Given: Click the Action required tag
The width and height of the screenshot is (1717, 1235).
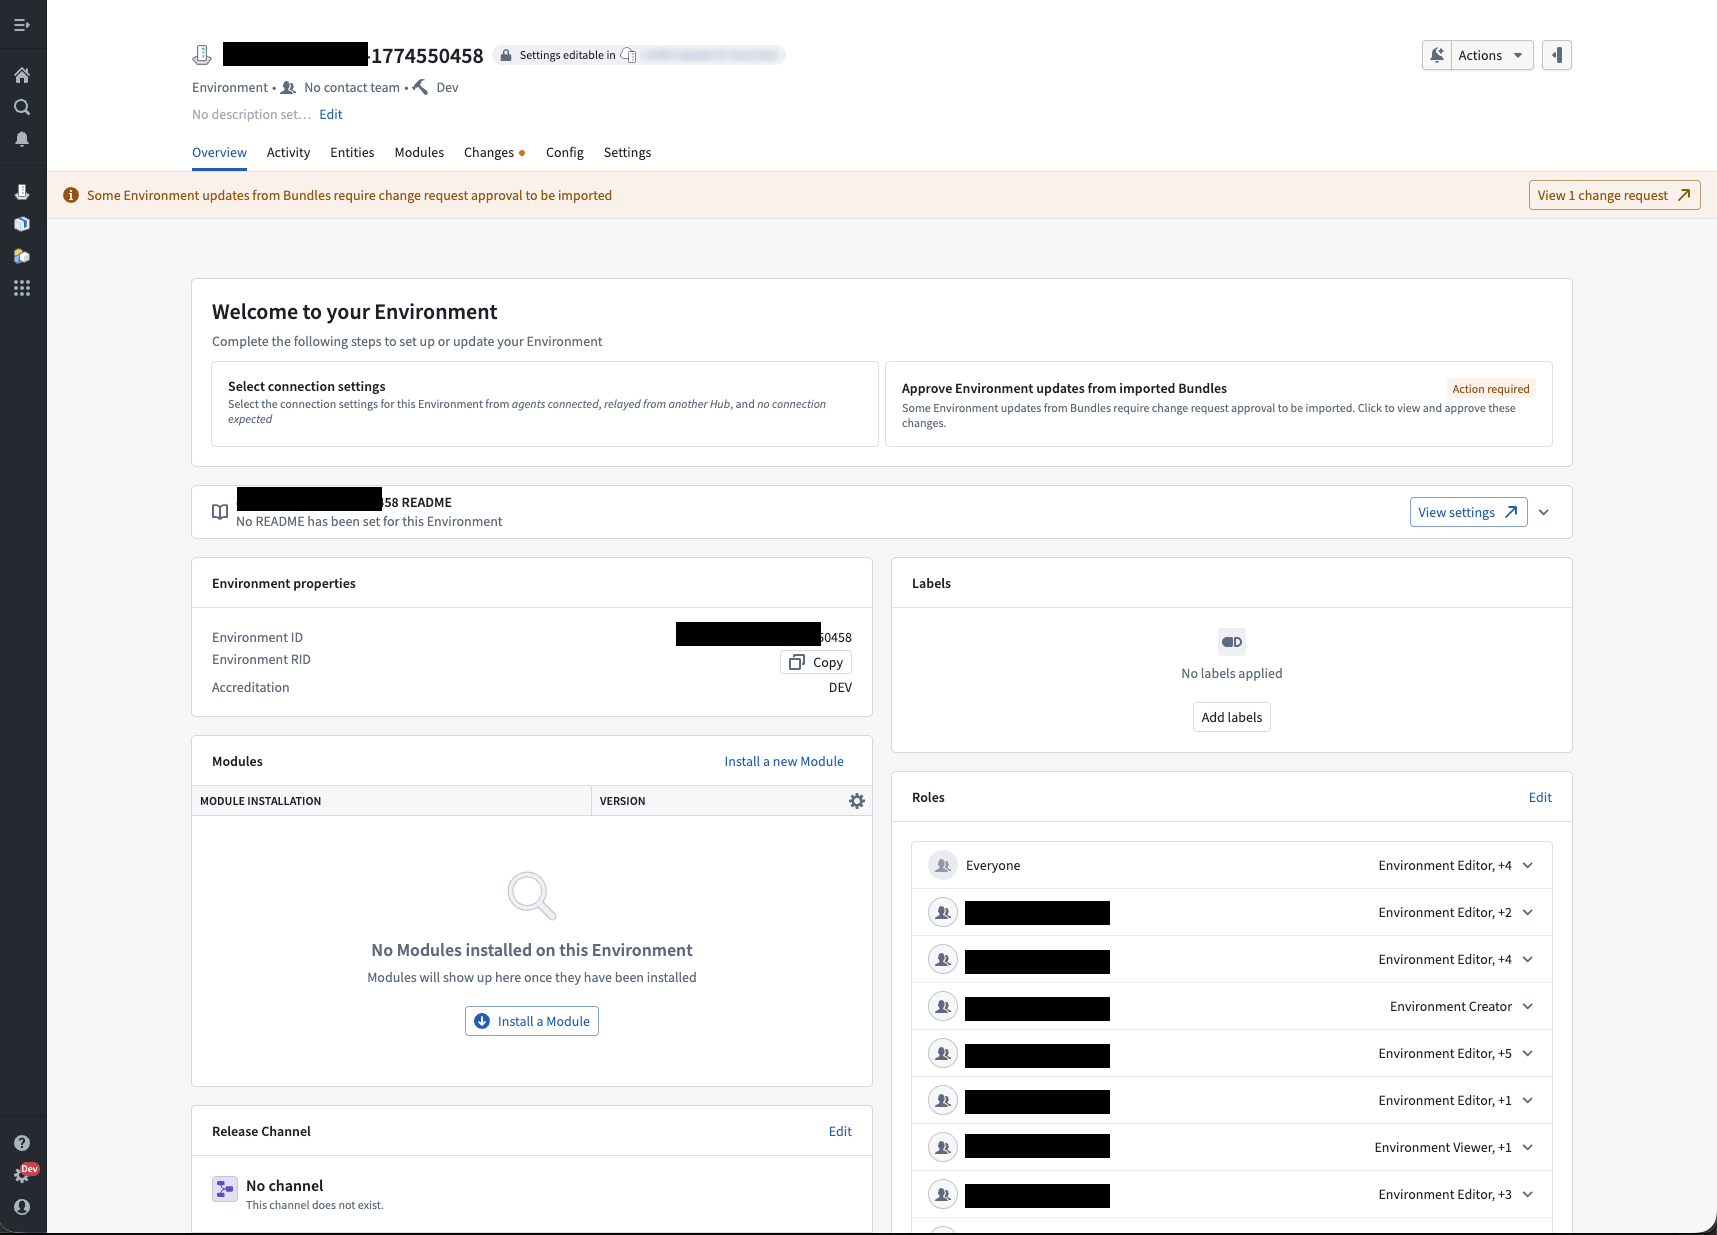Looking at the screenshot, I should (1490, 389).
